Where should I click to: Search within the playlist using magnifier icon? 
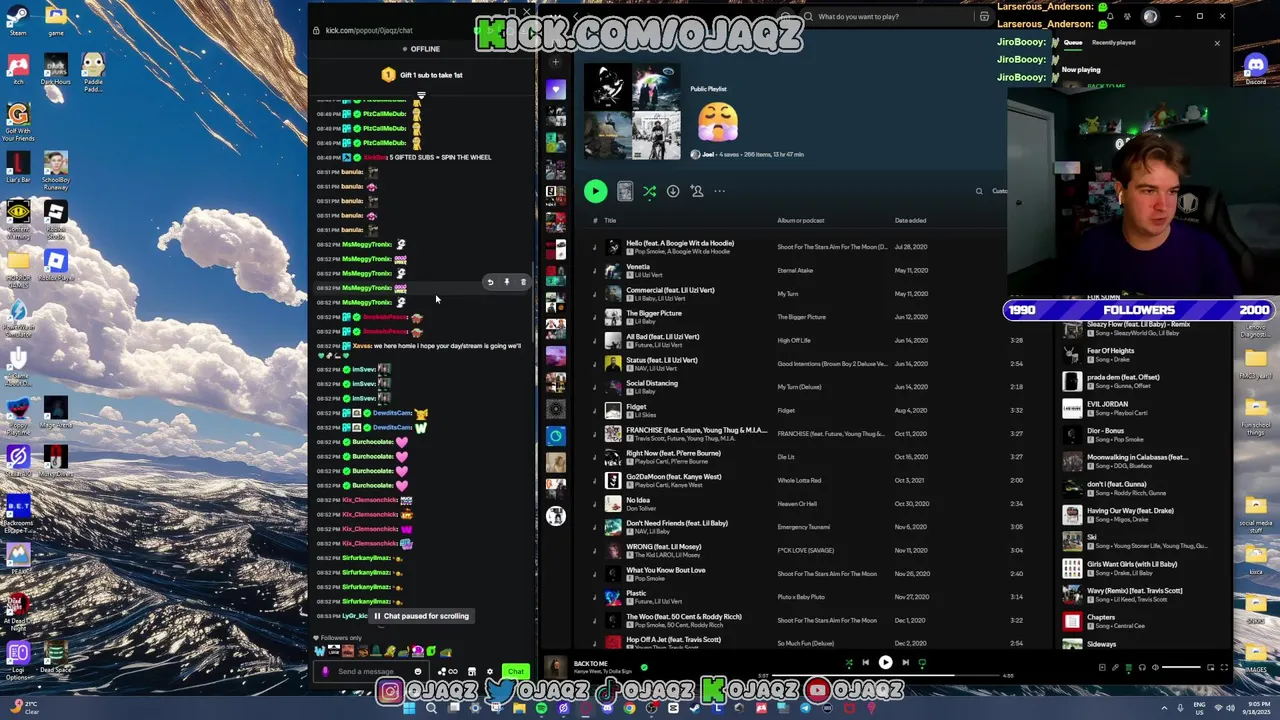(979, 191)
